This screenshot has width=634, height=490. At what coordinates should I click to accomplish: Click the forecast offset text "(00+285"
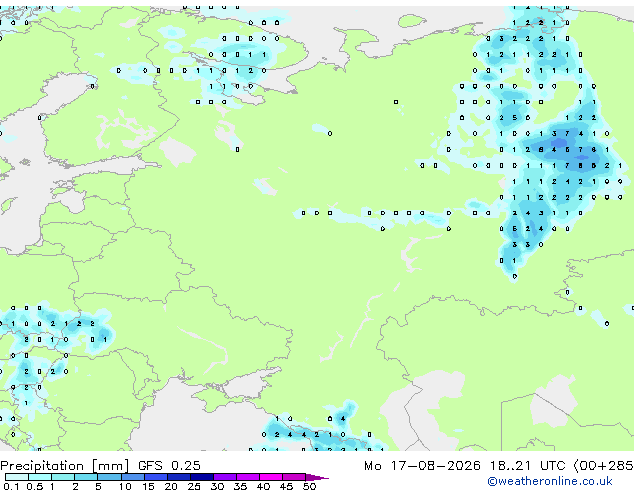click(603, 465)
